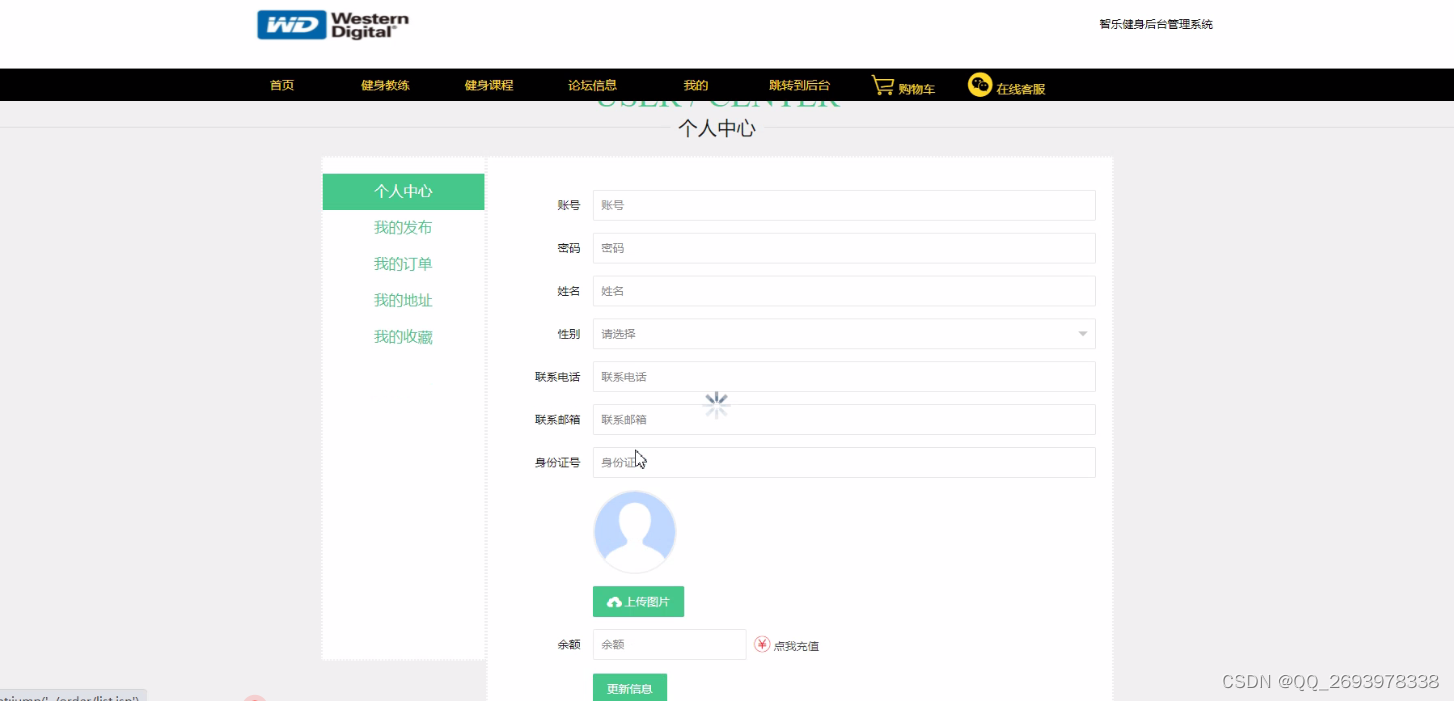Open the 性别 dropdown selector
Image resolution: width=1454 pixels, height=701 pixels.
844,334
